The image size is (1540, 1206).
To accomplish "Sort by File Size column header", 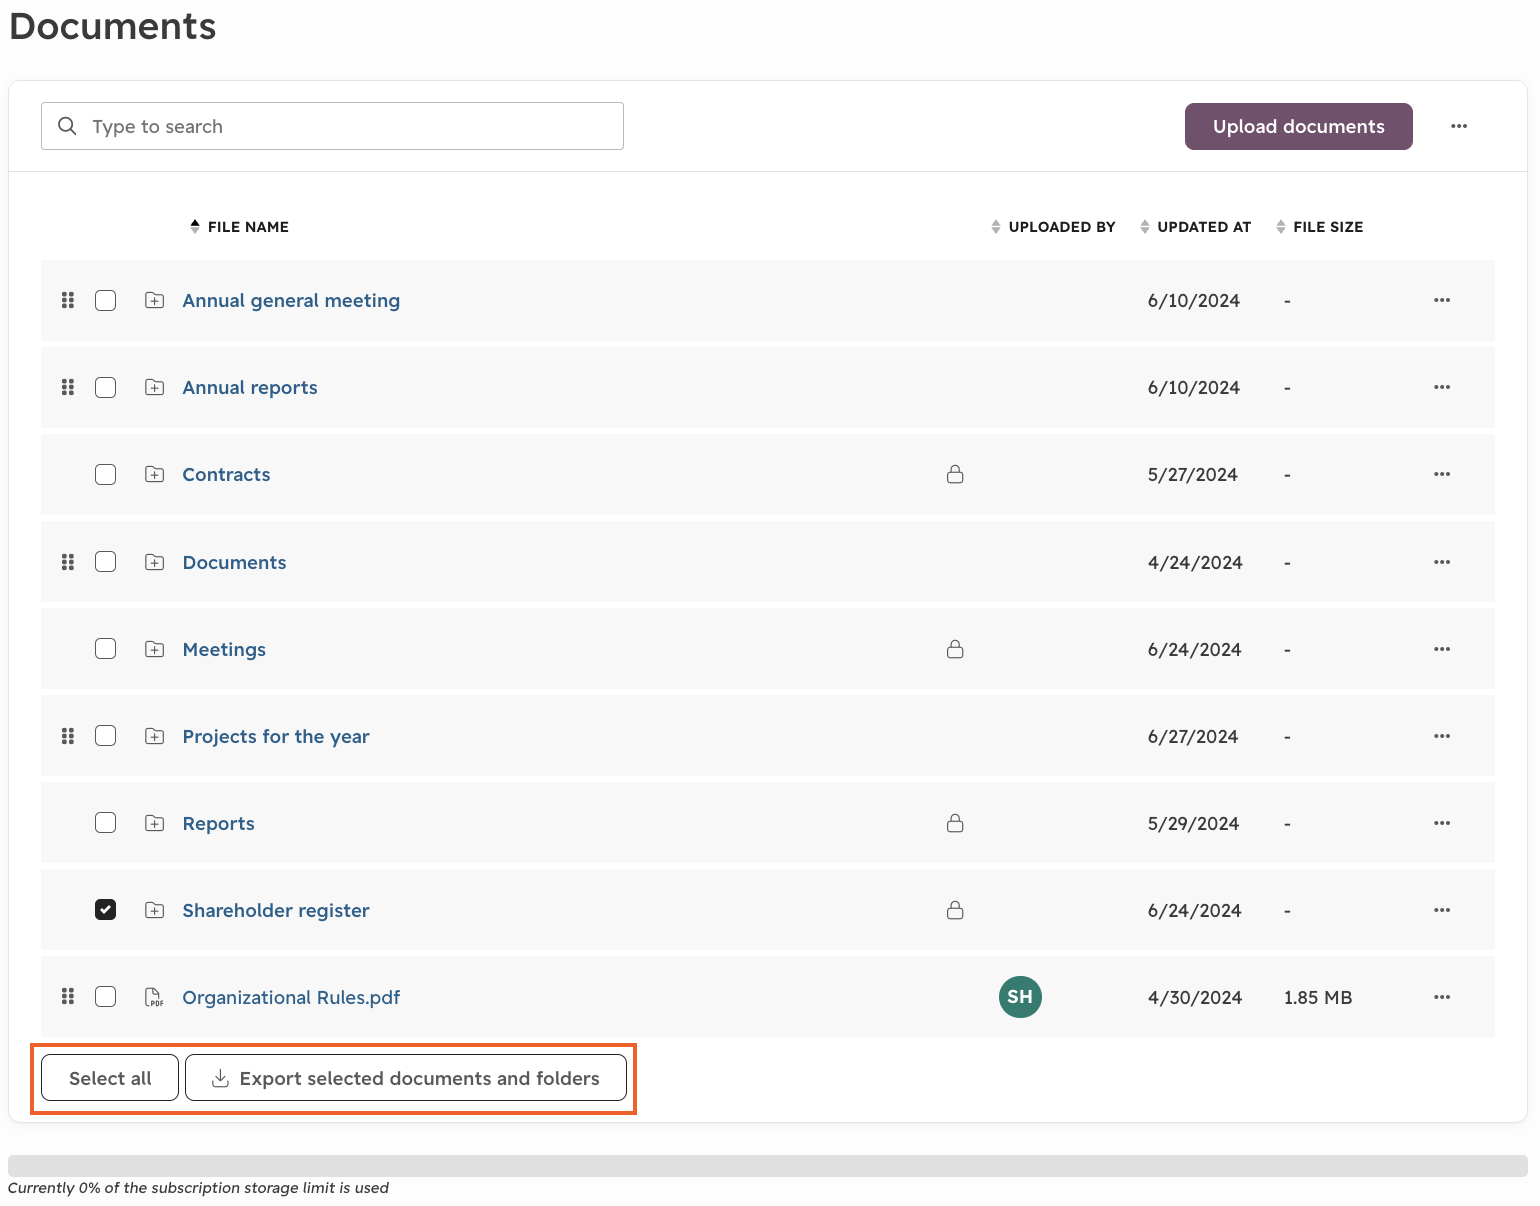I will coord(1319,227).
